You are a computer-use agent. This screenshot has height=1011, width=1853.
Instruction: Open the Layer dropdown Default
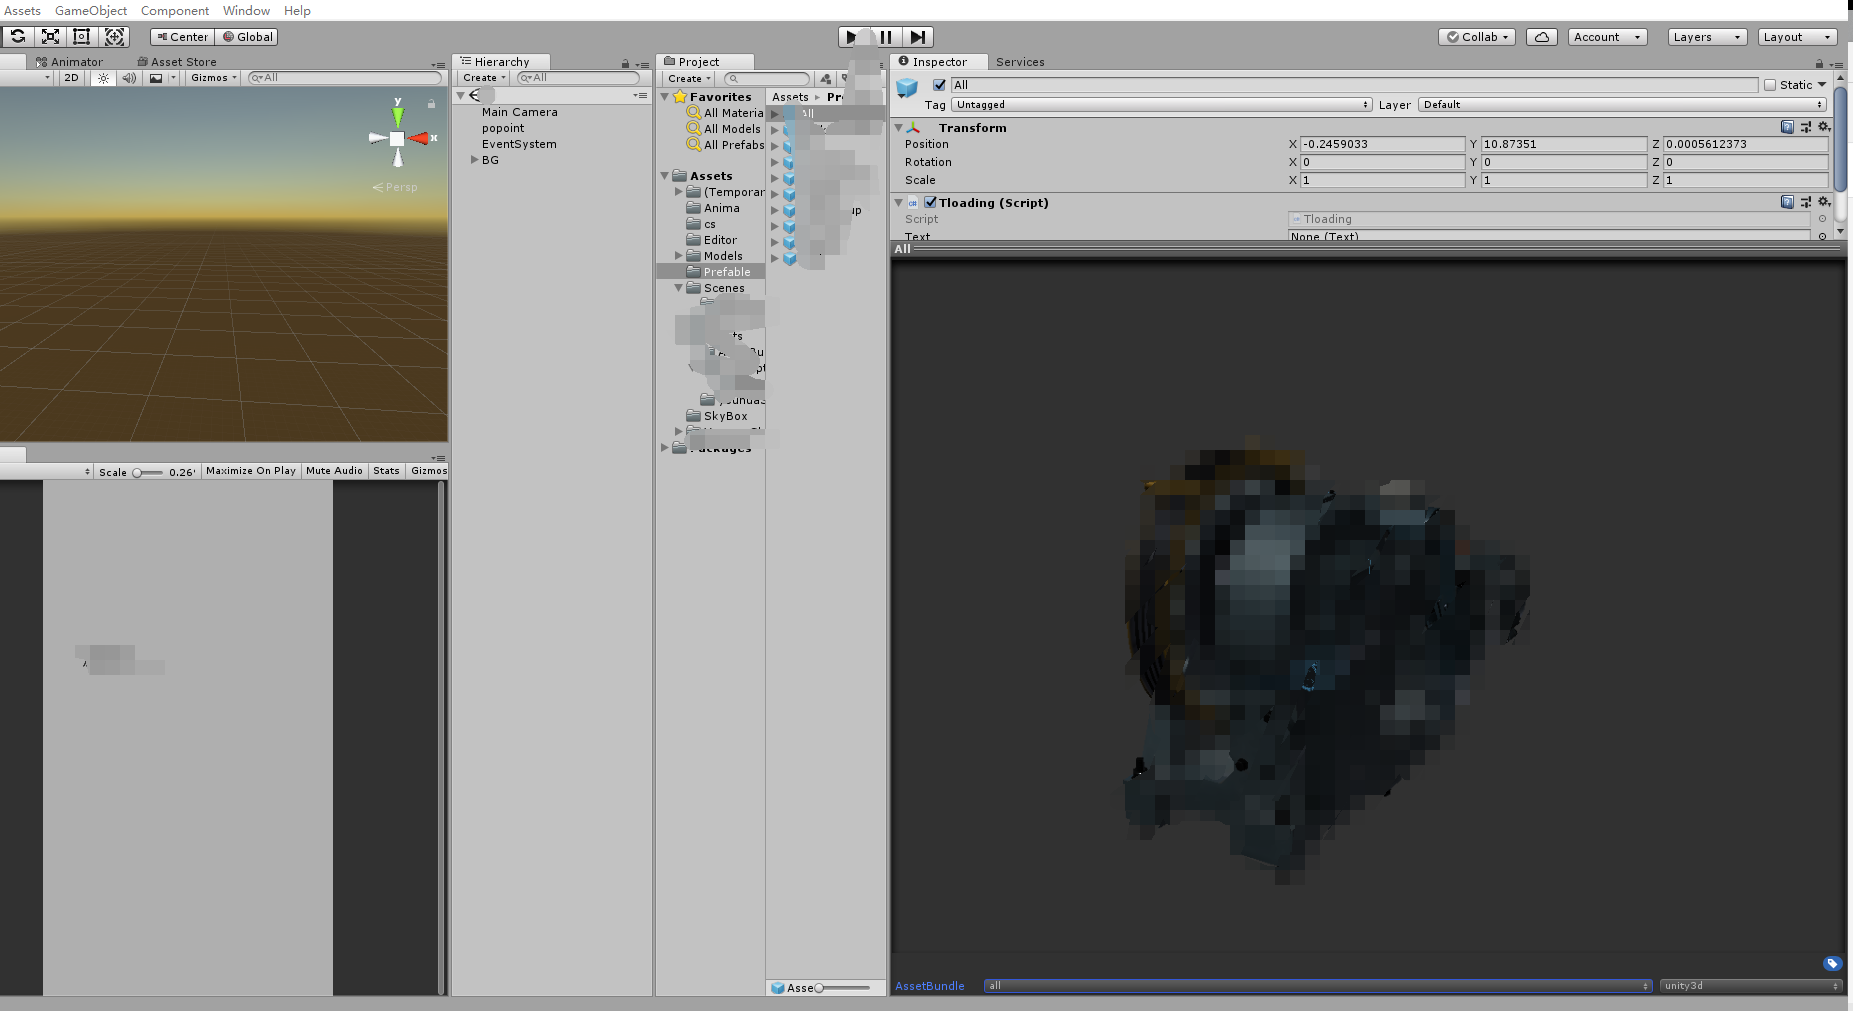(1622, 105)
